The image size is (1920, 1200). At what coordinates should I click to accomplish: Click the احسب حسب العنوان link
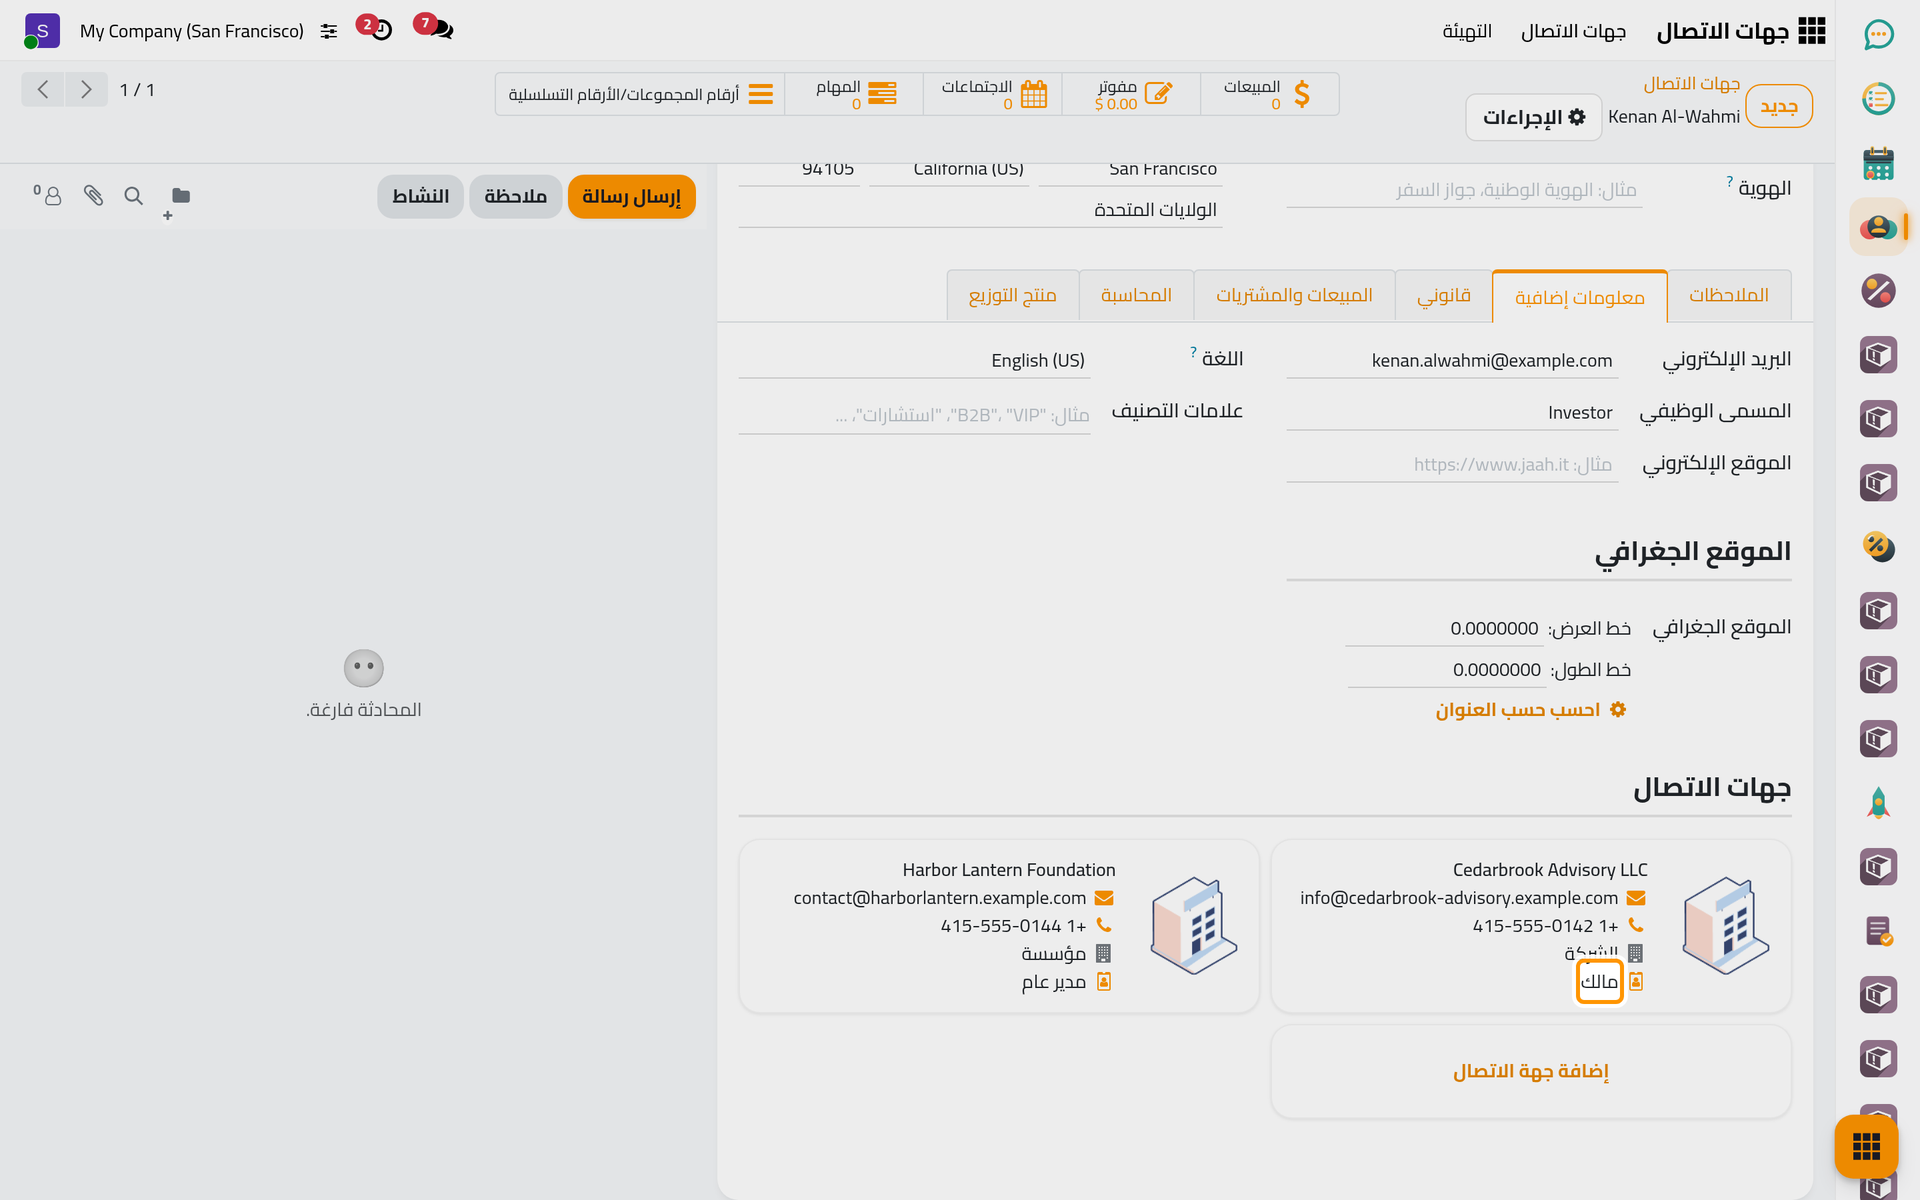click(x=1530, y=710)
